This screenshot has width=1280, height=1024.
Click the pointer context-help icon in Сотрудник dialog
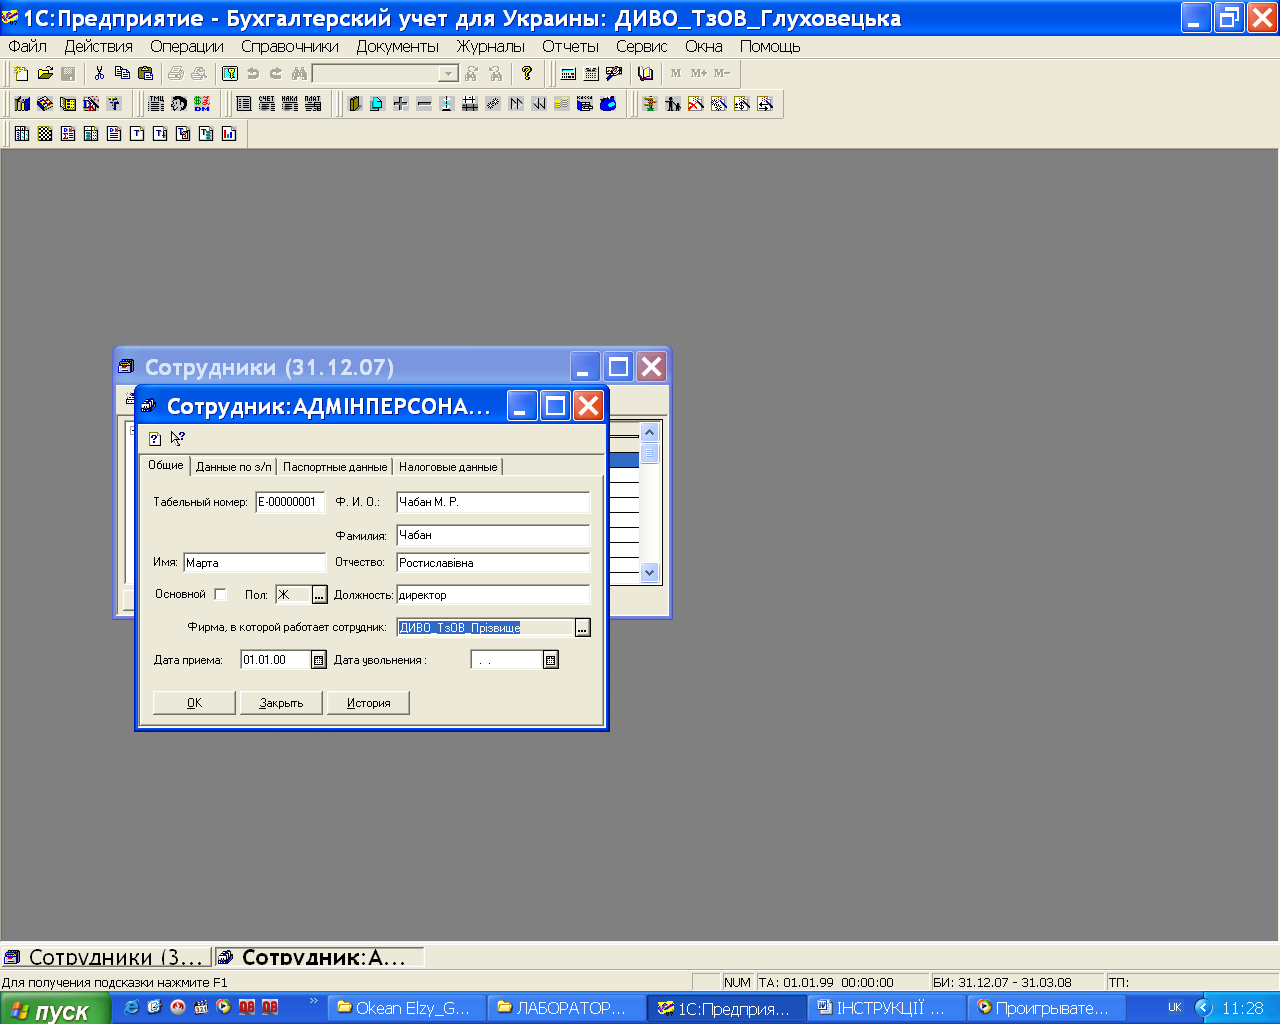[x=178, y=438]
